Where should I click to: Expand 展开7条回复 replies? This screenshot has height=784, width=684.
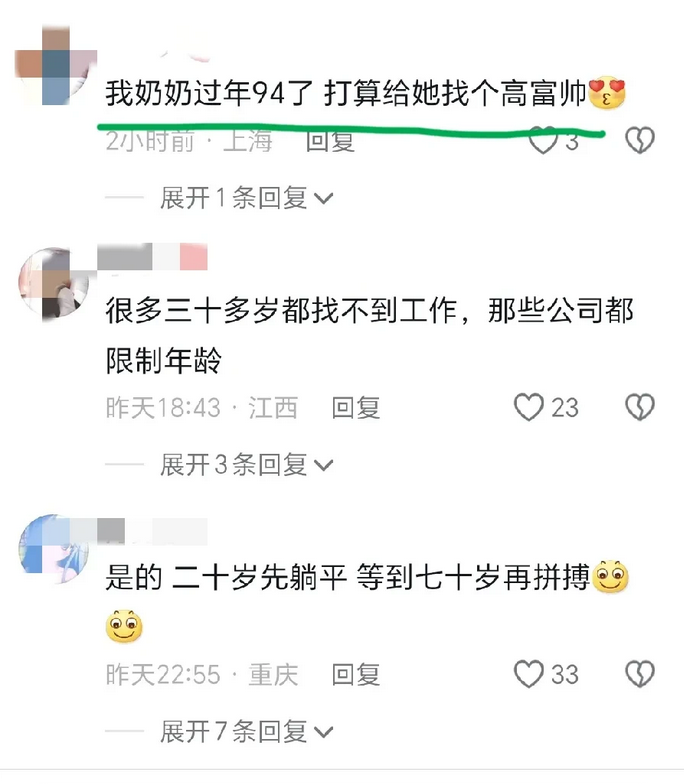(x=246, y=732)
